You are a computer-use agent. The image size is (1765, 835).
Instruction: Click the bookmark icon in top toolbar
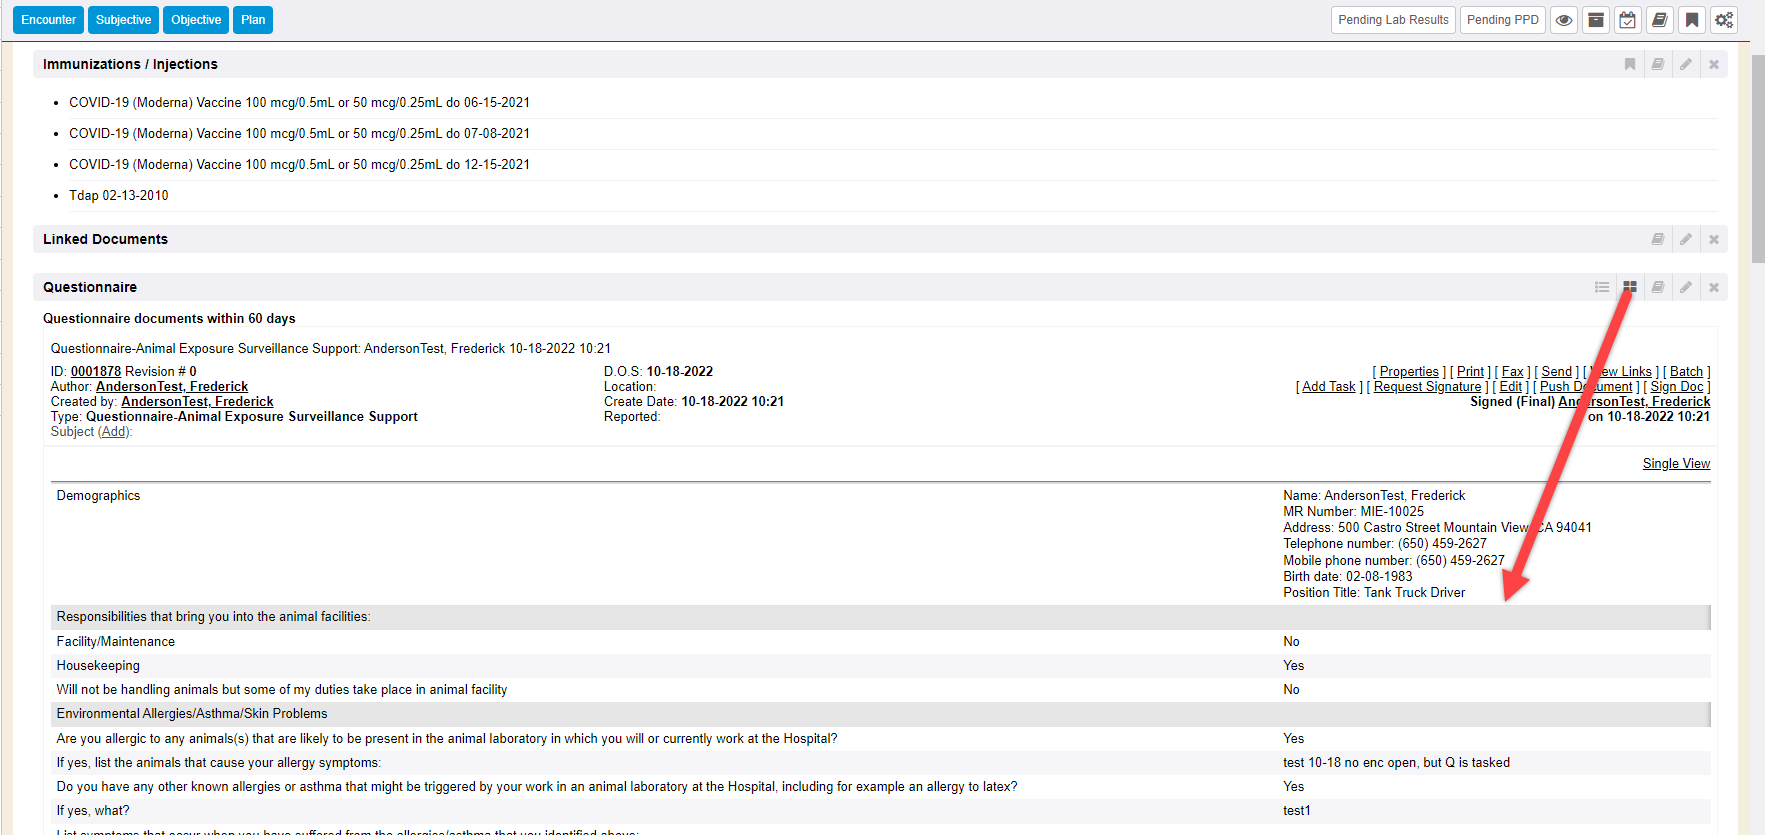click(1692, 20)
